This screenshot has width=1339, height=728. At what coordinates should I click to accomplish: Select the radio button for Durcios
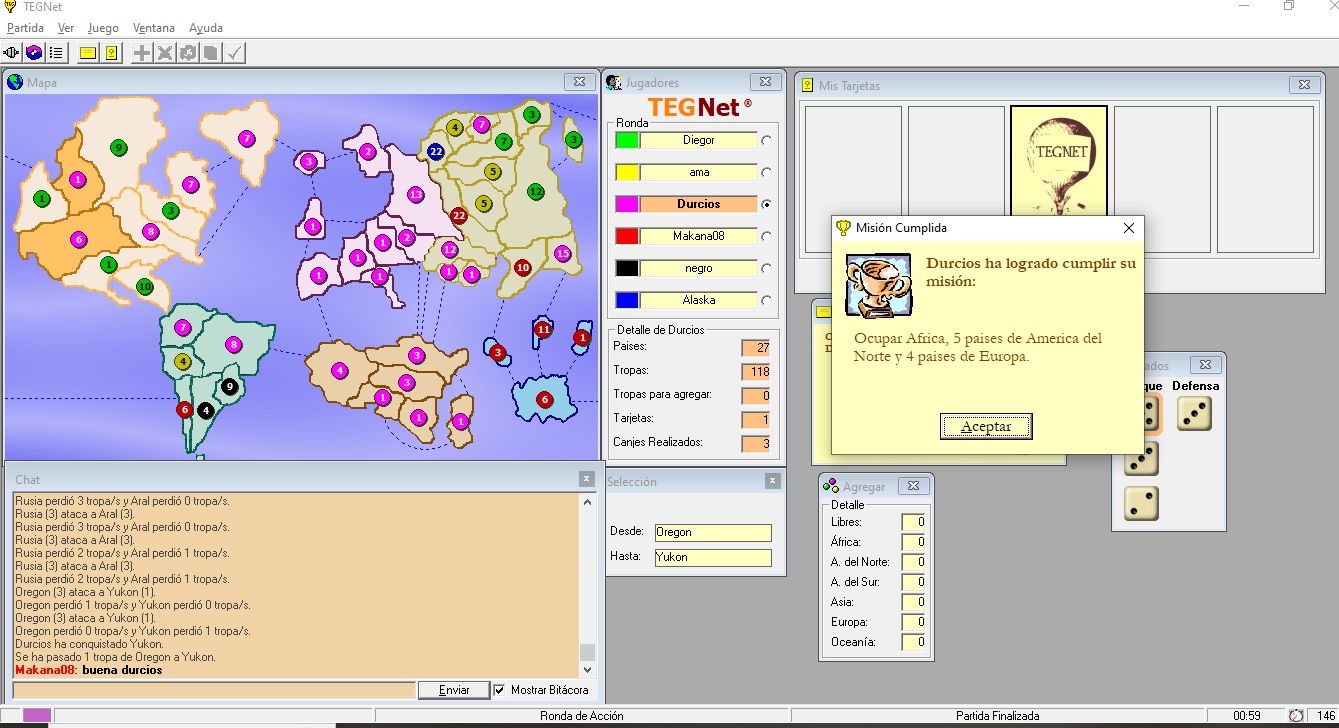[767, 204]
